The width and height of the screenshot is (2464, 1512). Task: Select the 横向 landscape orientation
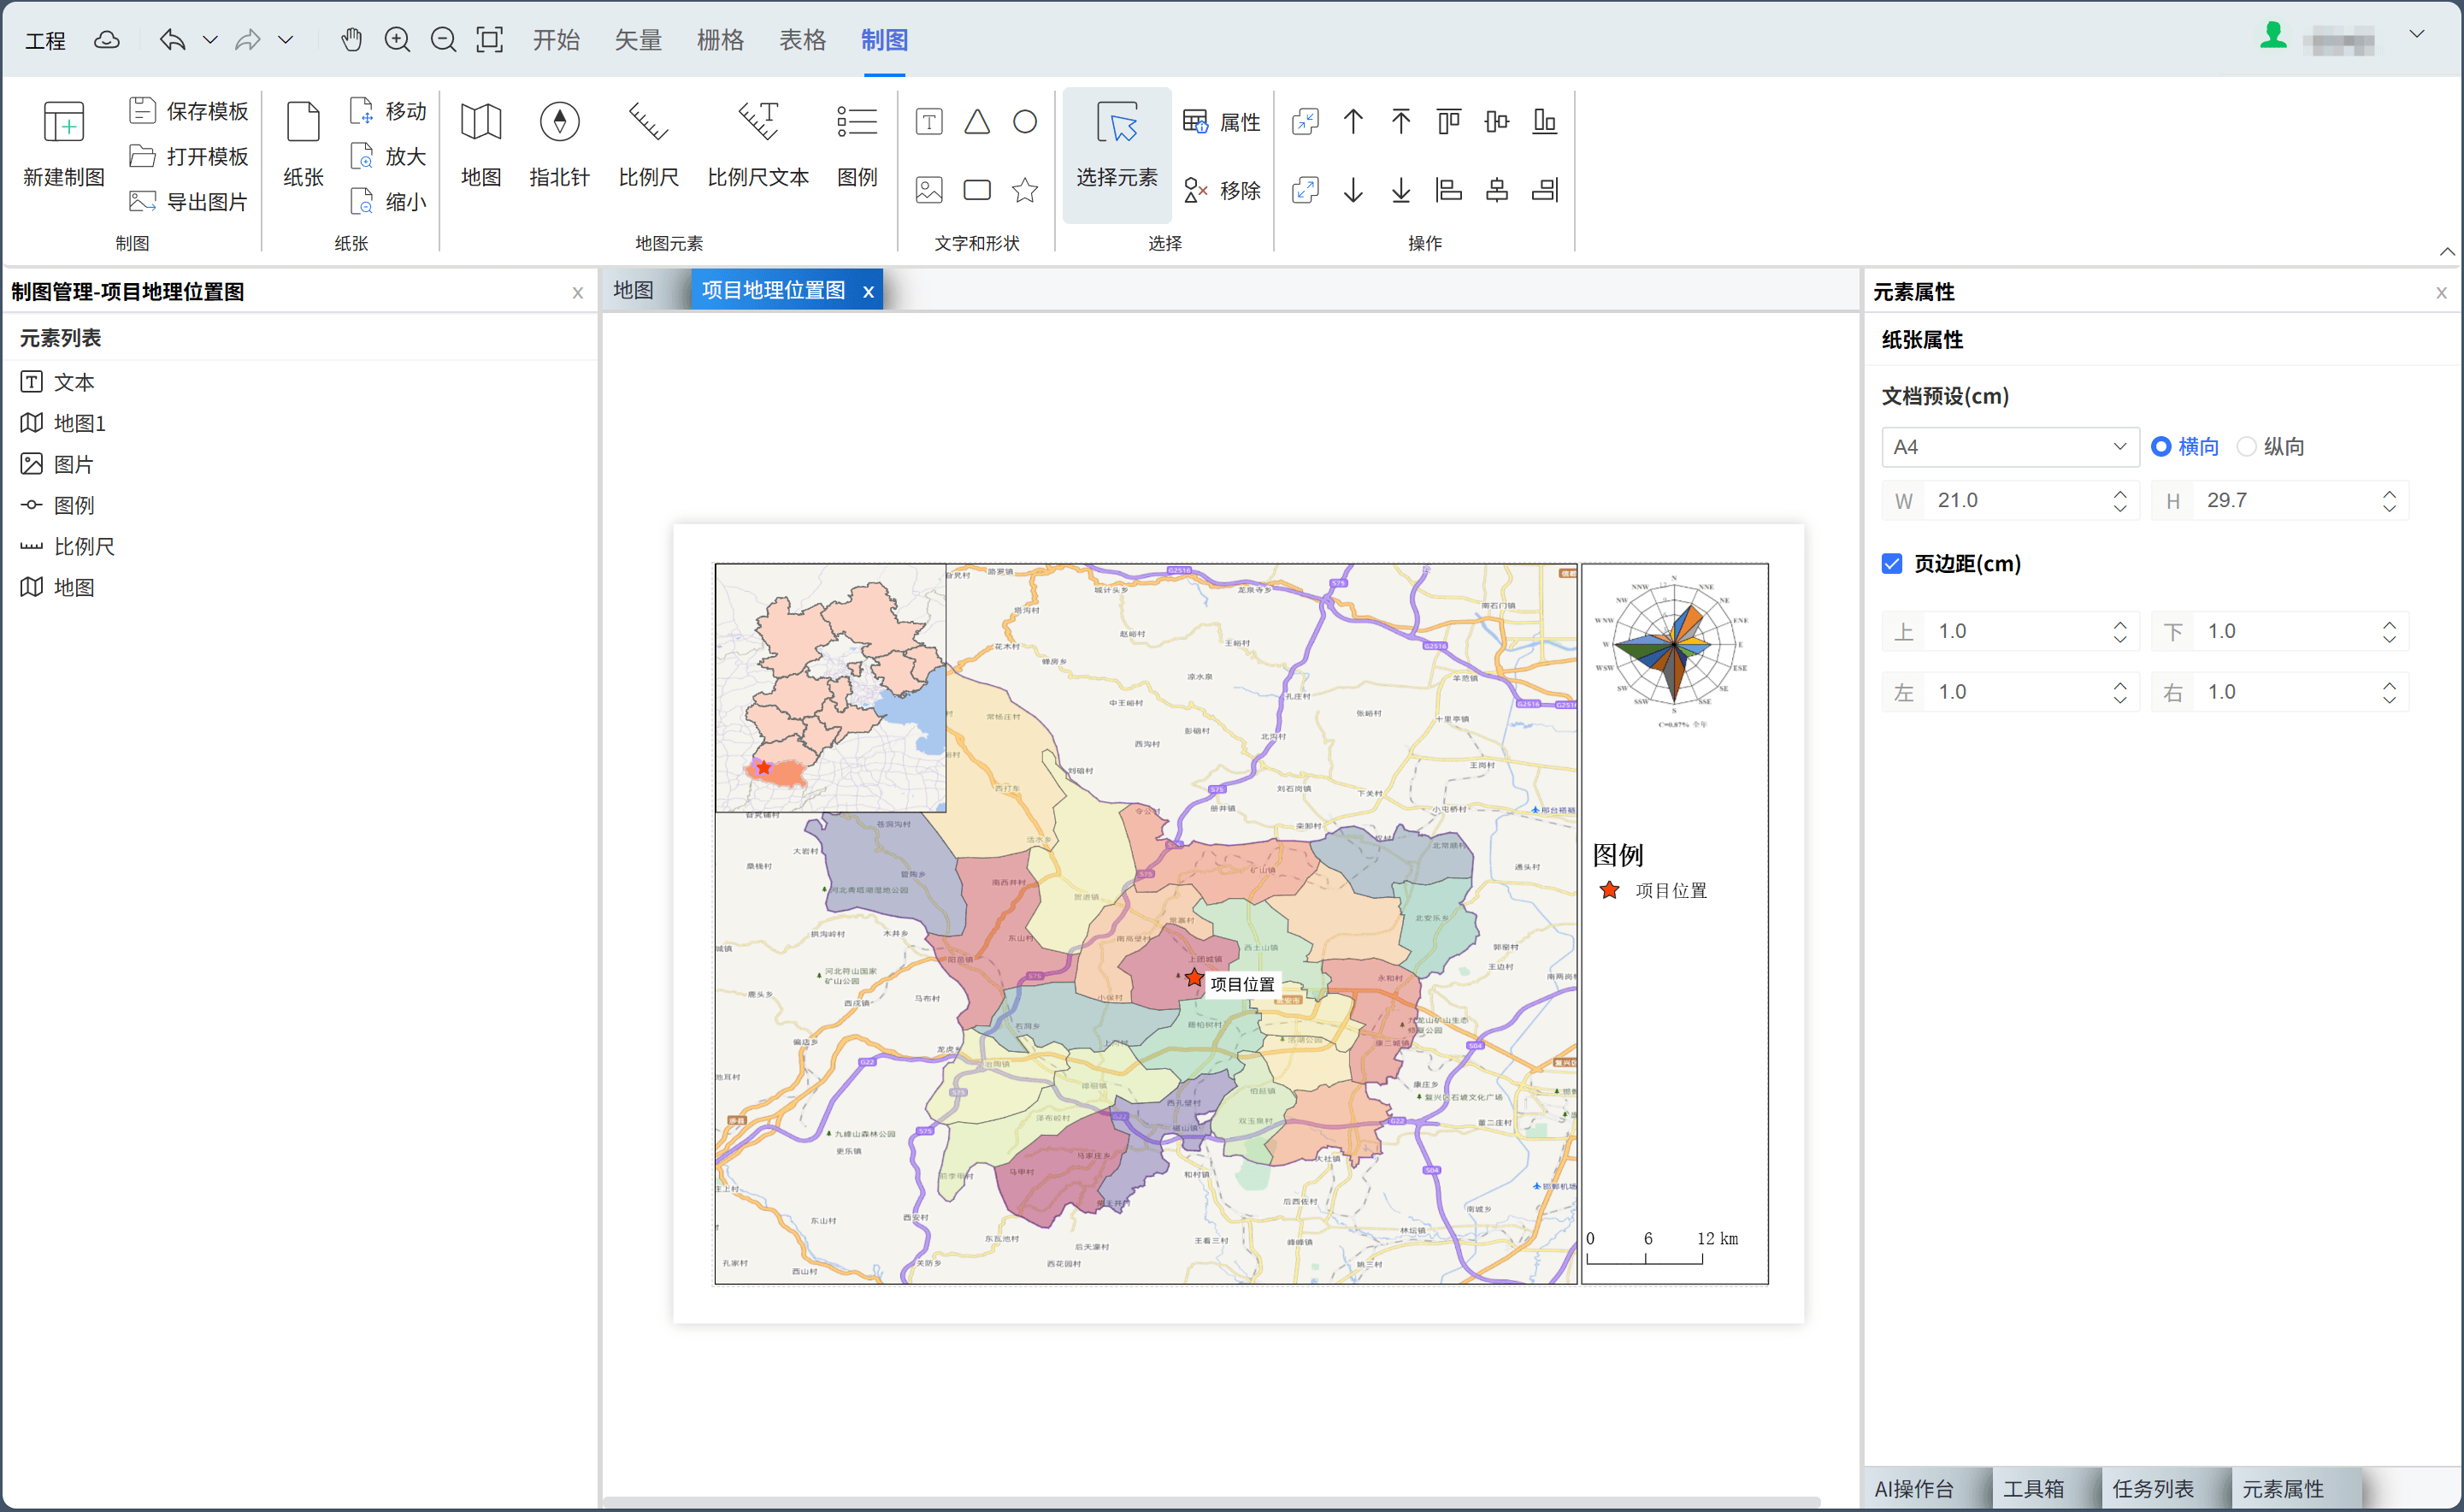[2161, 447]
